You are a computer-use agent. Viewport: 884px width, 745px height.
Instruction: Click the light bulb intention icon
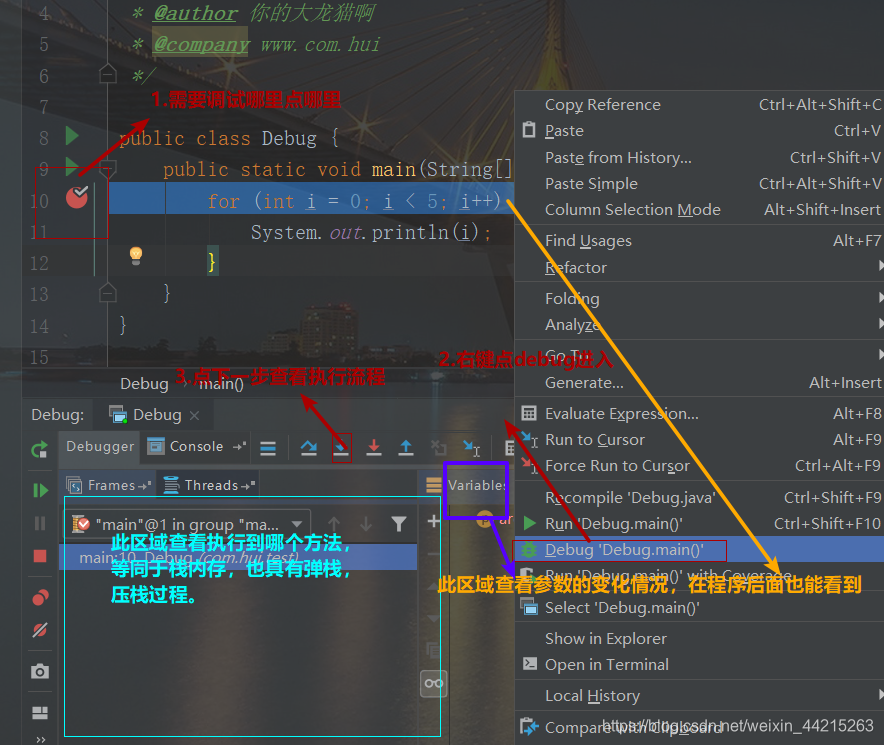pos(136,255)
